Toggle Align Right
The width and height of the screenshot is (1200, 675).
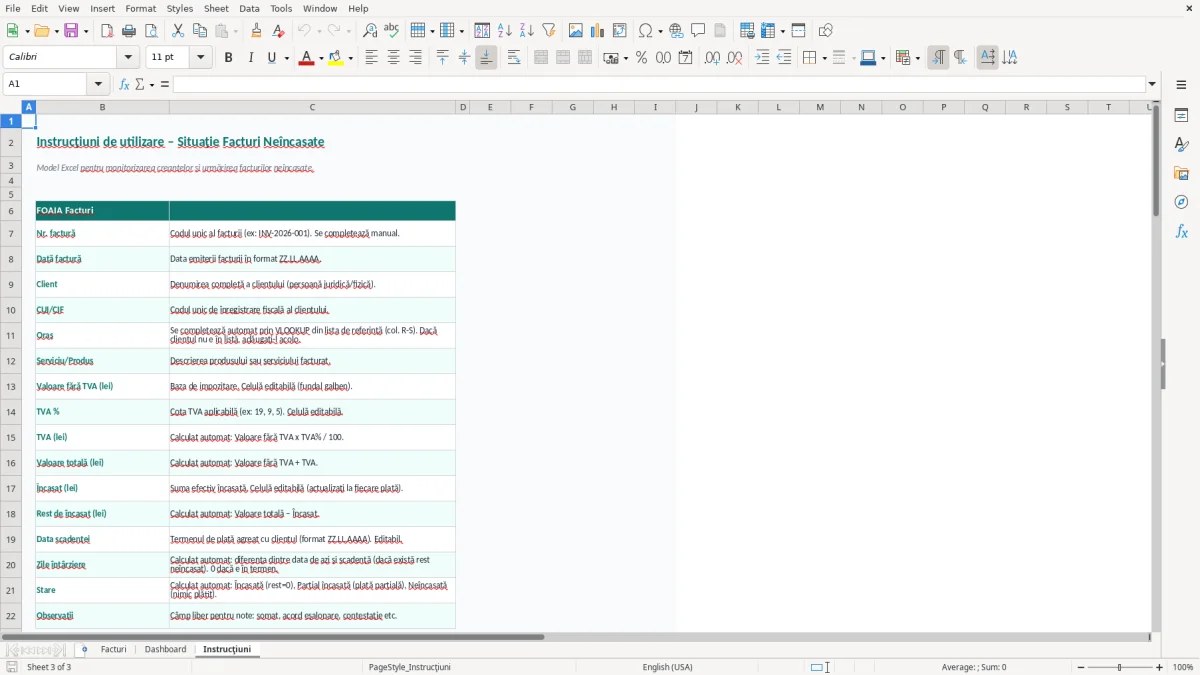415,58
